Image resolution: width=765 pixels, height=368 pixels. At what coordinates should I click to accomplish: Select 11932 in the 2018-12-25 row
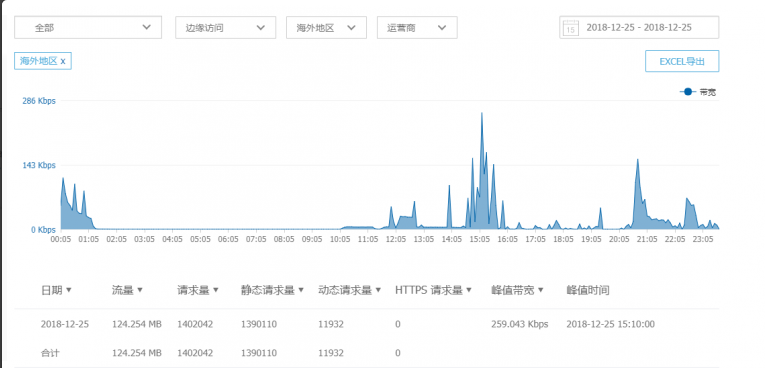331,324
